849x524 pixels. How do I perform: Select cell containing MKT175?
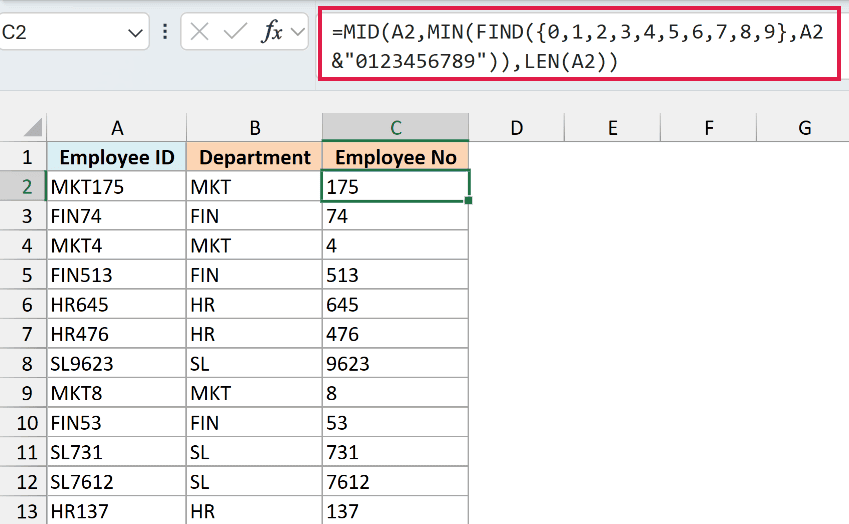pyautogui.click(x=116, y=187)
